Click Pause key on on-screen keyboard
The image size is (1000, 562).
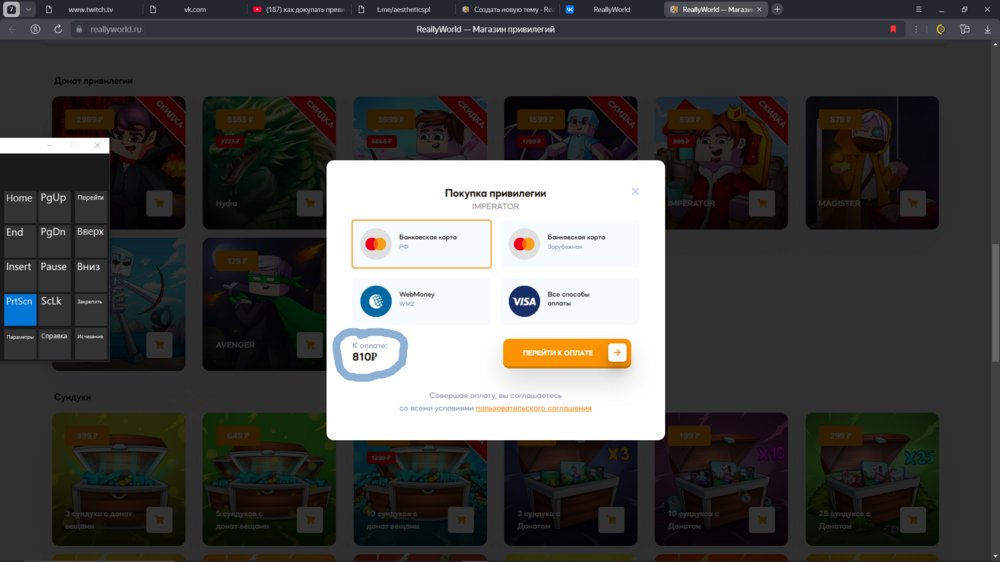(x=54, y=274)
